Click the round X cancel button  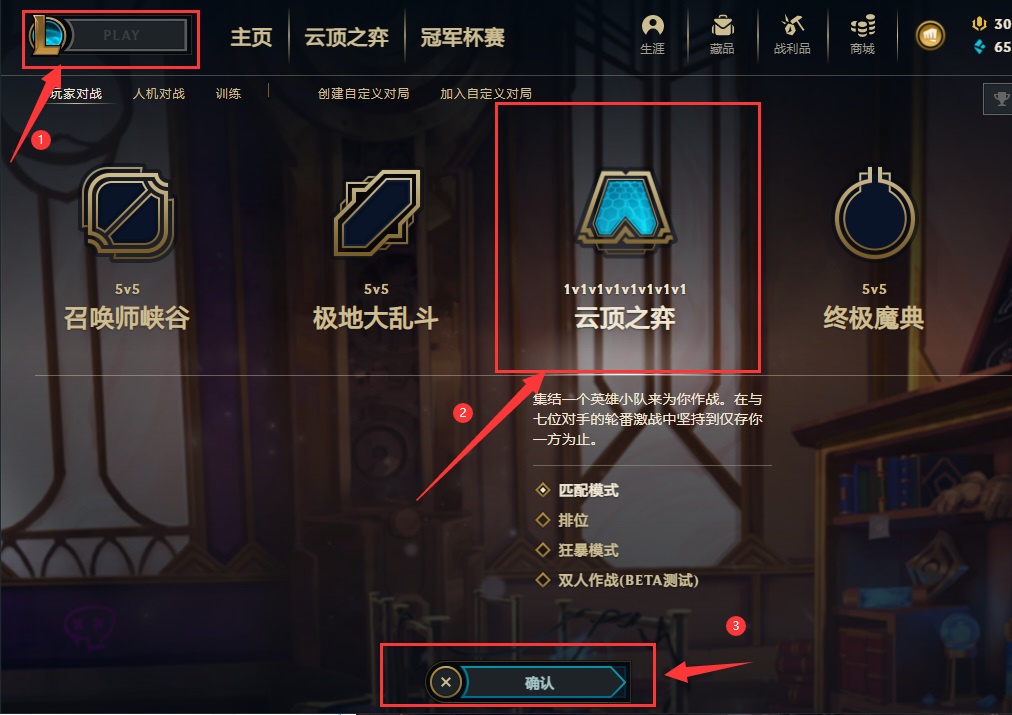(445, 682)
